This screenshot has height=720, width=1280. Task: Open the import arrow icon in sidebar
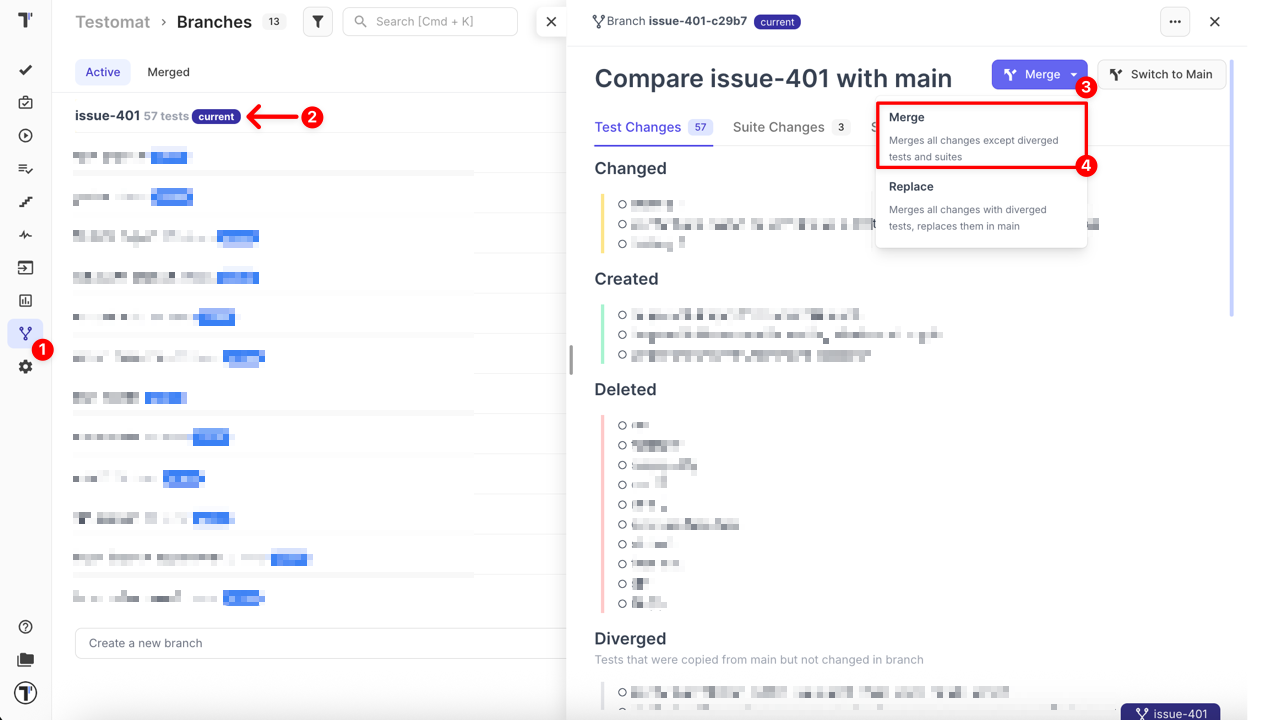tap(26, 268)
